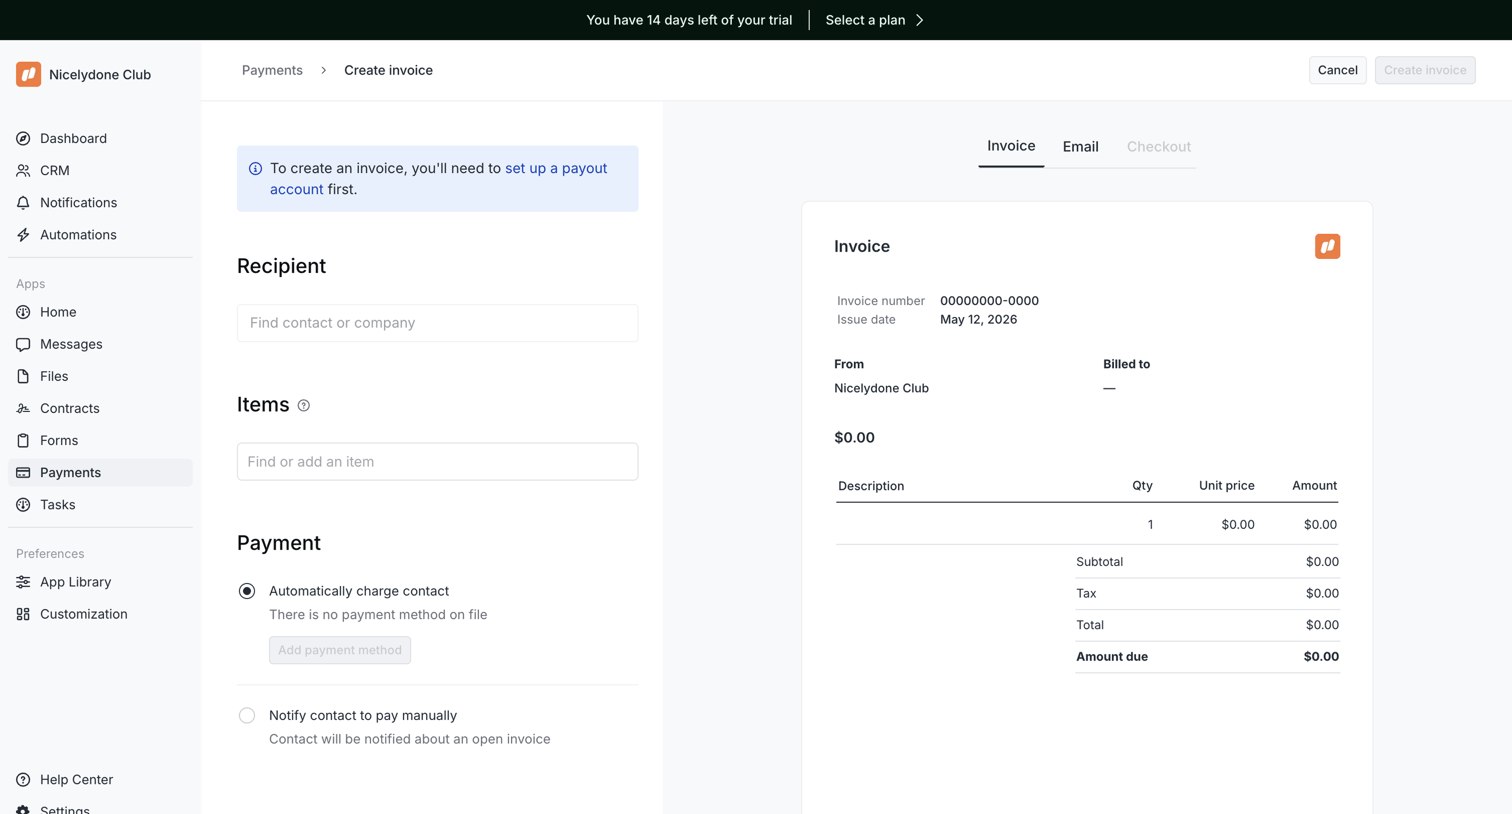Open Contracts in the sidebar
The image size is (1512, 814).
click(x=100, y=408)
